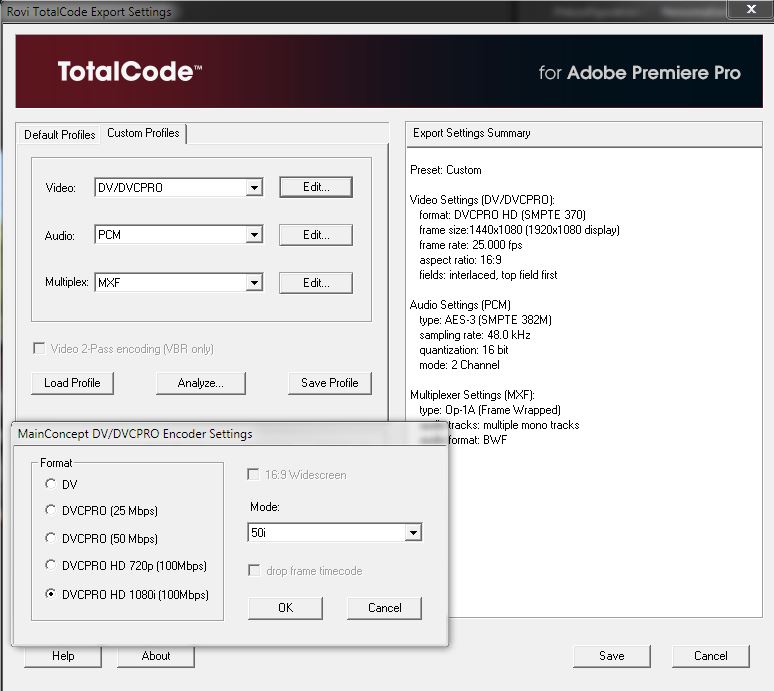Click 'Multiplexer Settings (MXF):' heading
Screen dimensions: 774x691
(x=472, y=395)
